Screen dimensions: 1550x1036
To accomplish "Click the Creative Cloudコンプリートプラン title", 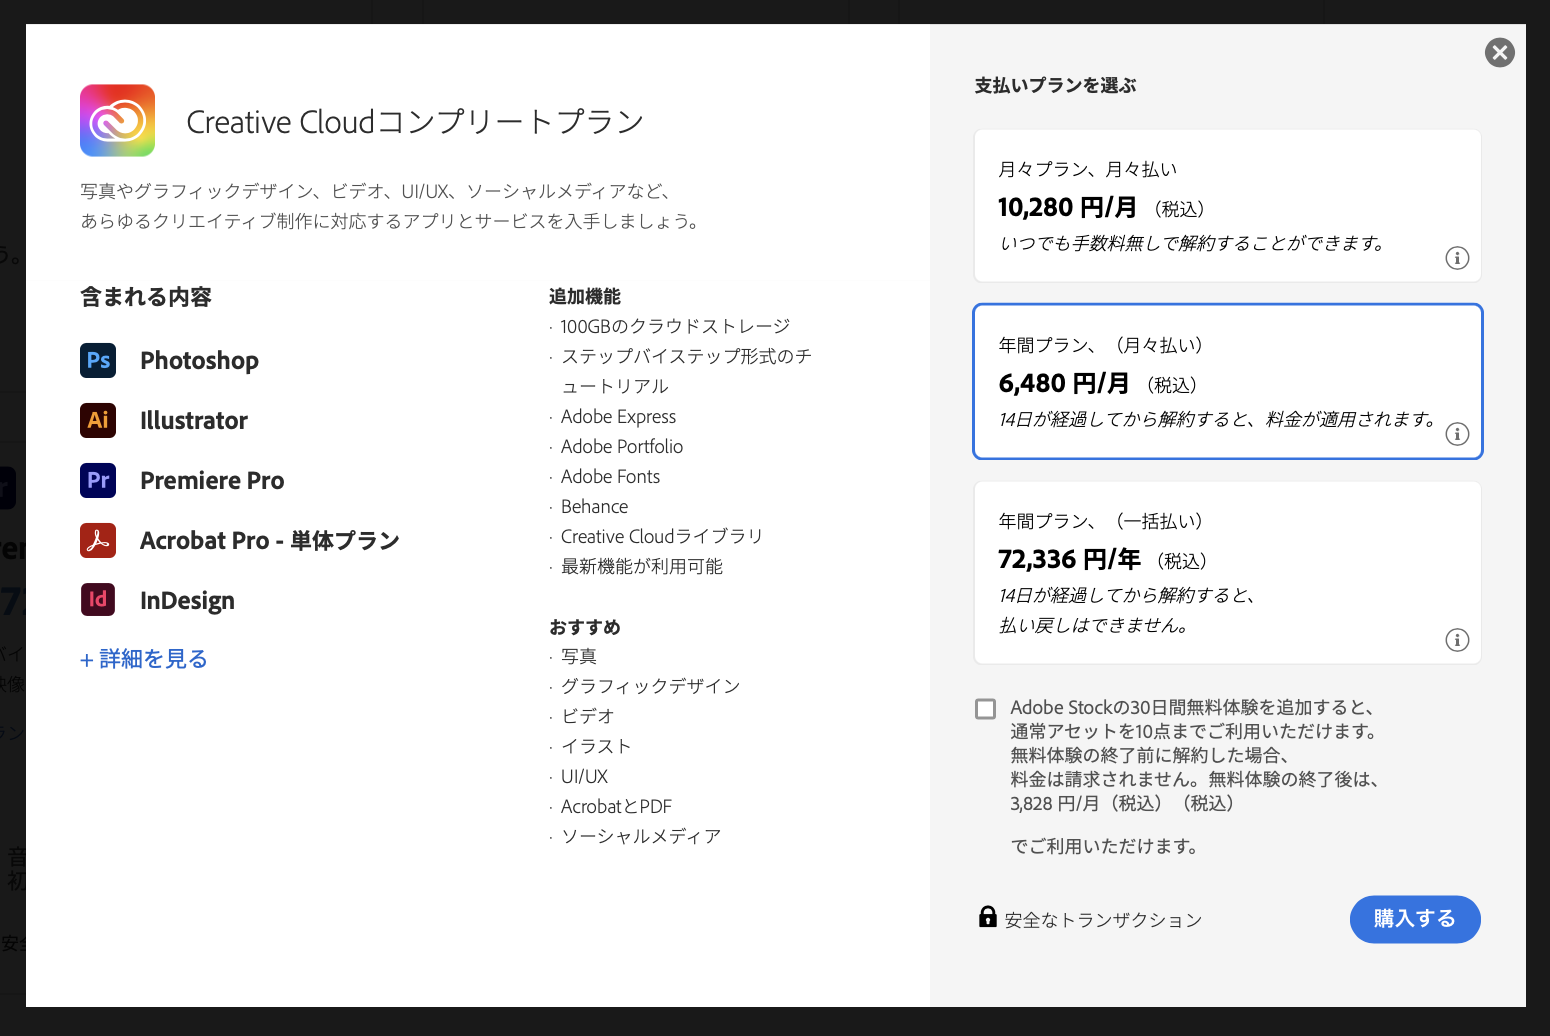I will pos(415,122).
